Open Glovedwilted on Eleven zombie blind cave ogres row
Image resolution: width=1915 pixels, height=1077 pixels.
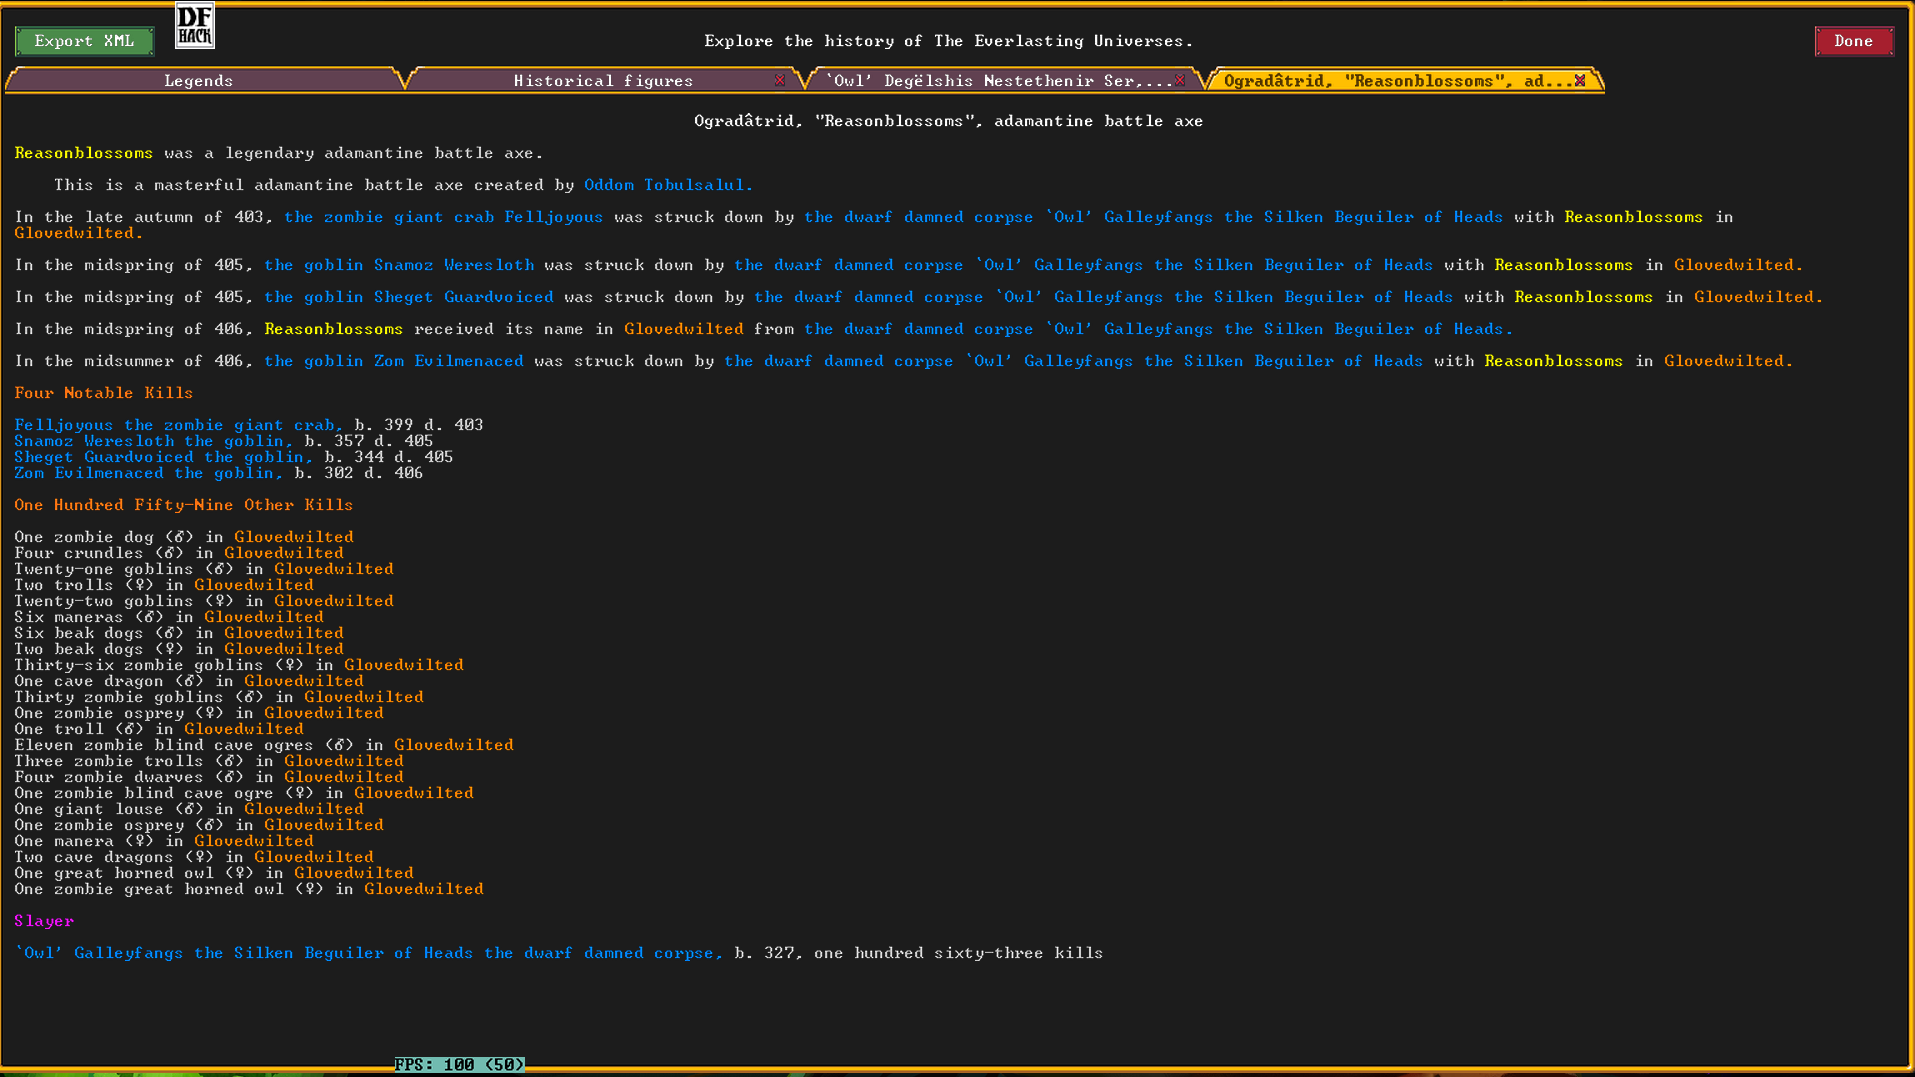tap(454, 745)
